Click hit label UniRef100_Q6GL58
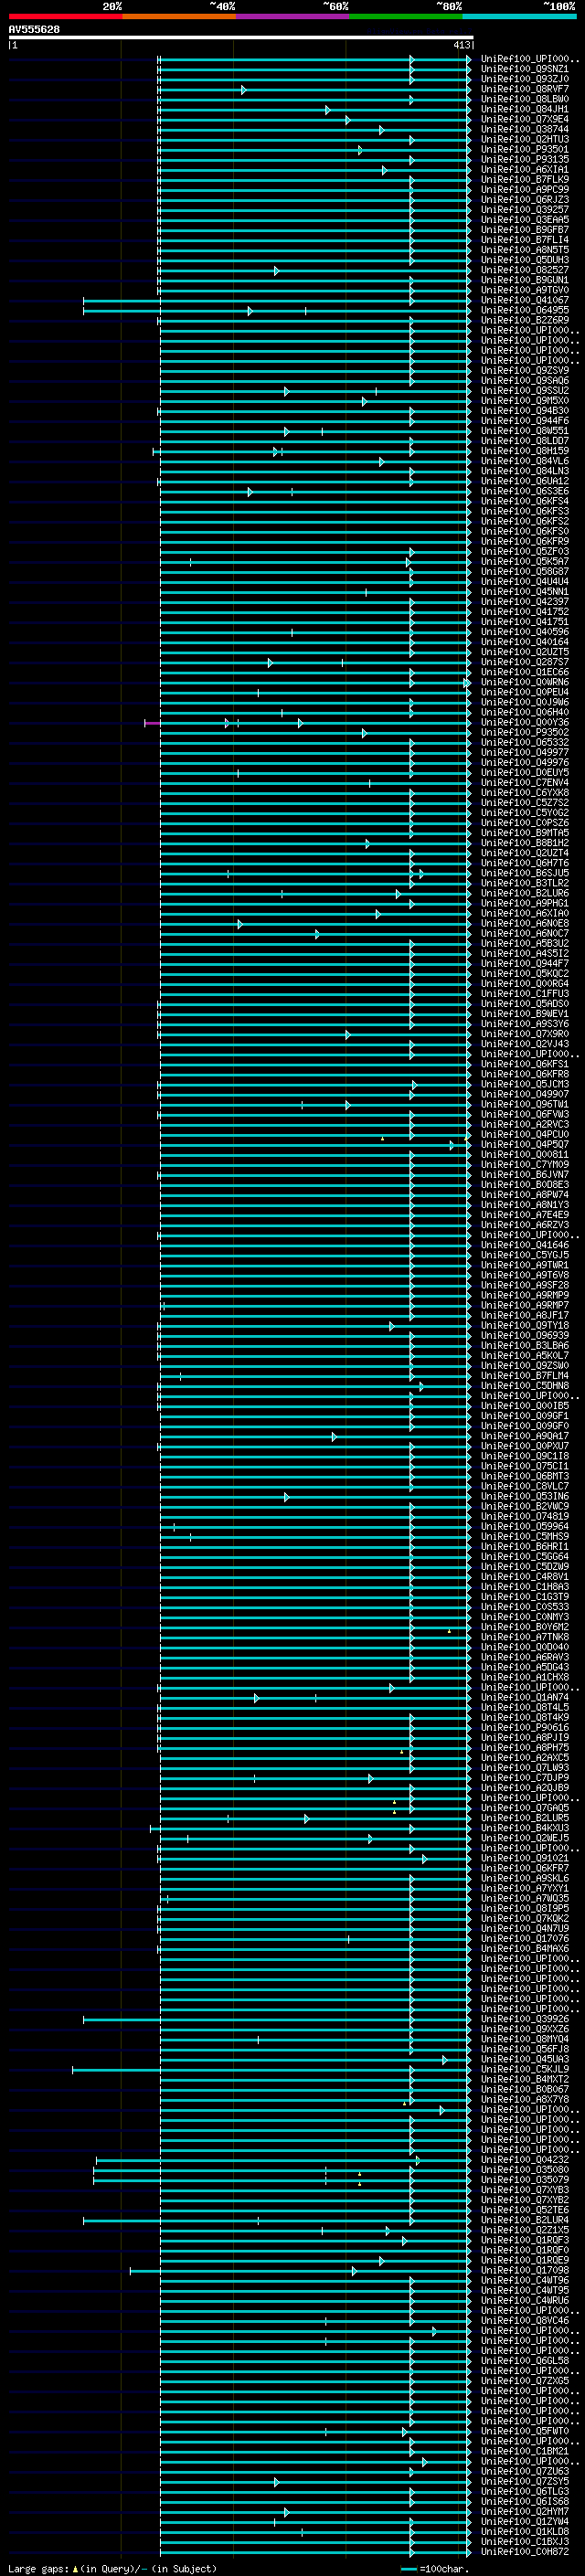The width and height of the screenshot is (585, 2576). pyautogui.click(x=525, y=2360)
